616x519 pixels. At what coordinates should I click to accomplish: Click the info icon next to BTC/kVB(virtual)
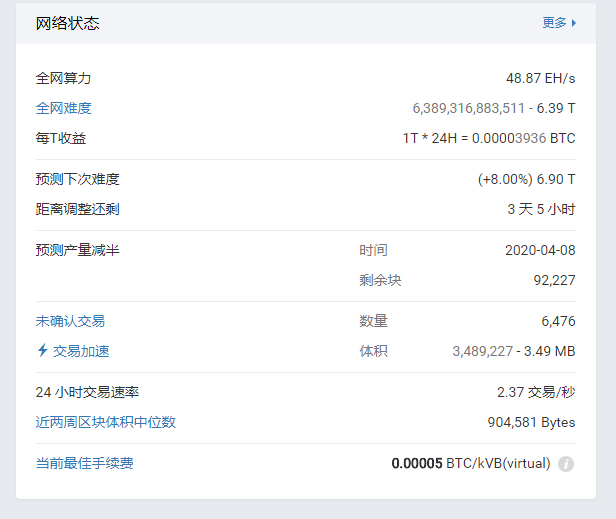click(x=566, y=464)
